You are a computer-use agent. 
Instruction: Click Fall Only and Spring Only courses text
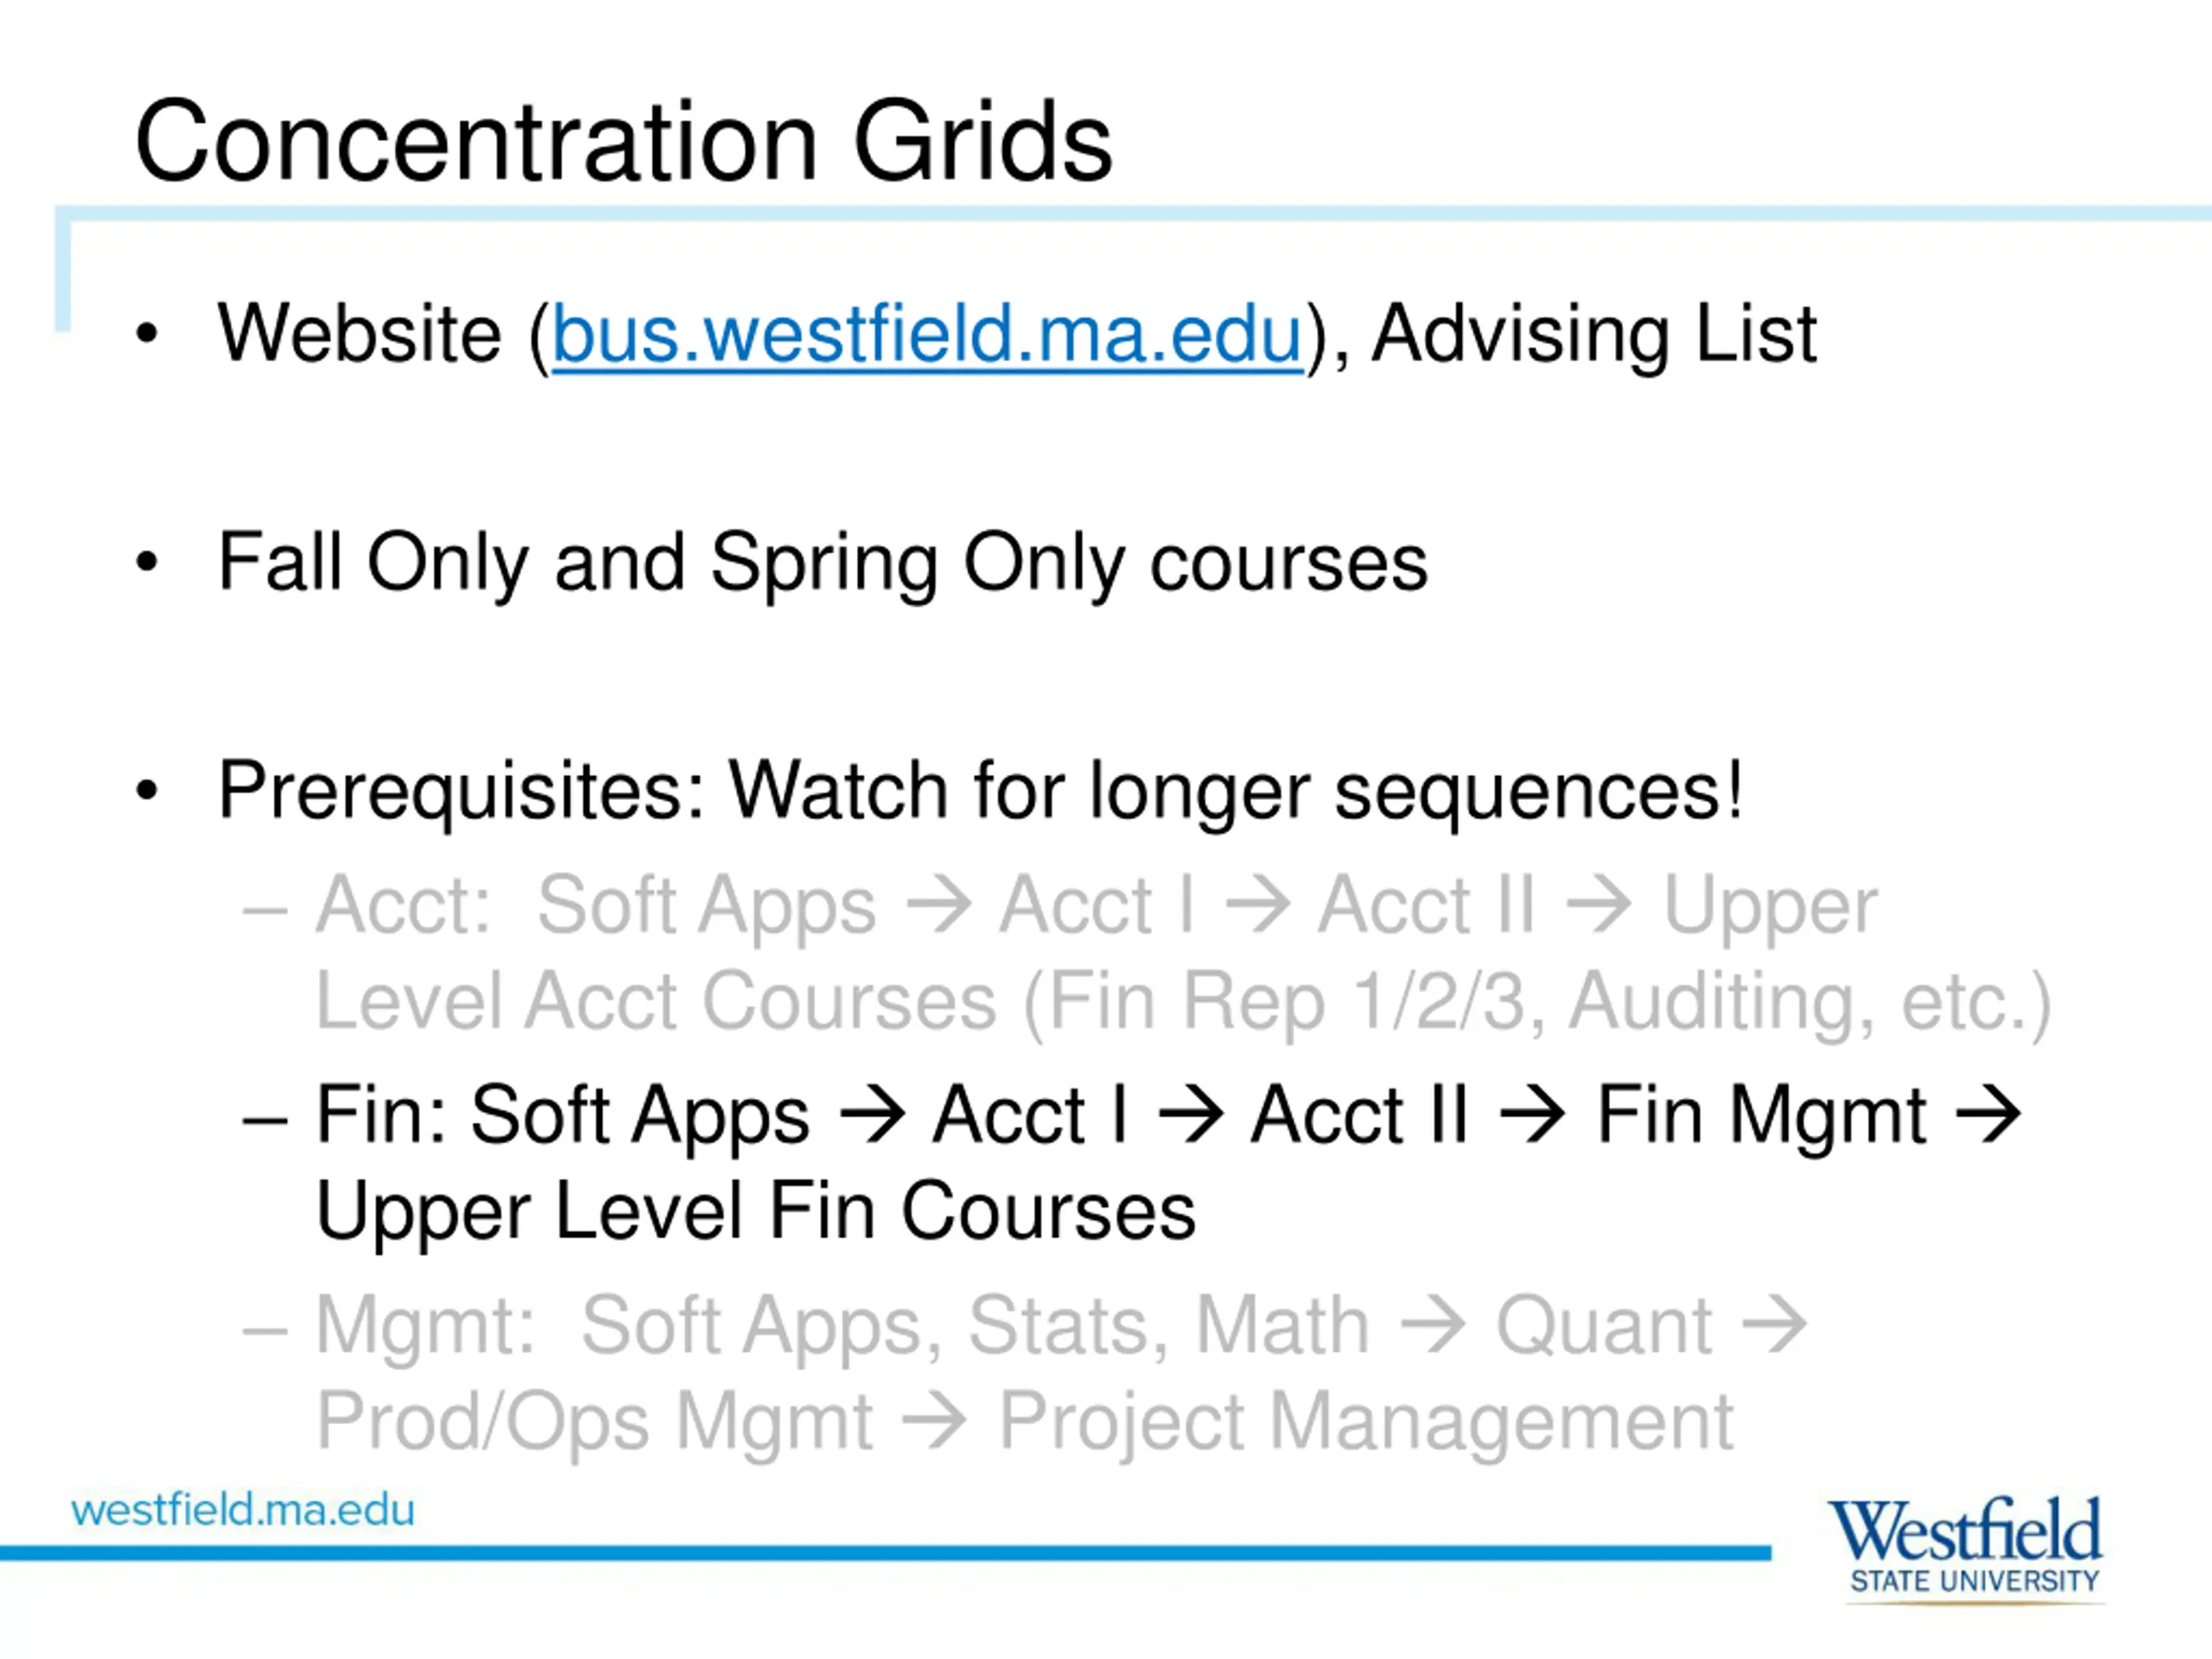click(823, 565)
